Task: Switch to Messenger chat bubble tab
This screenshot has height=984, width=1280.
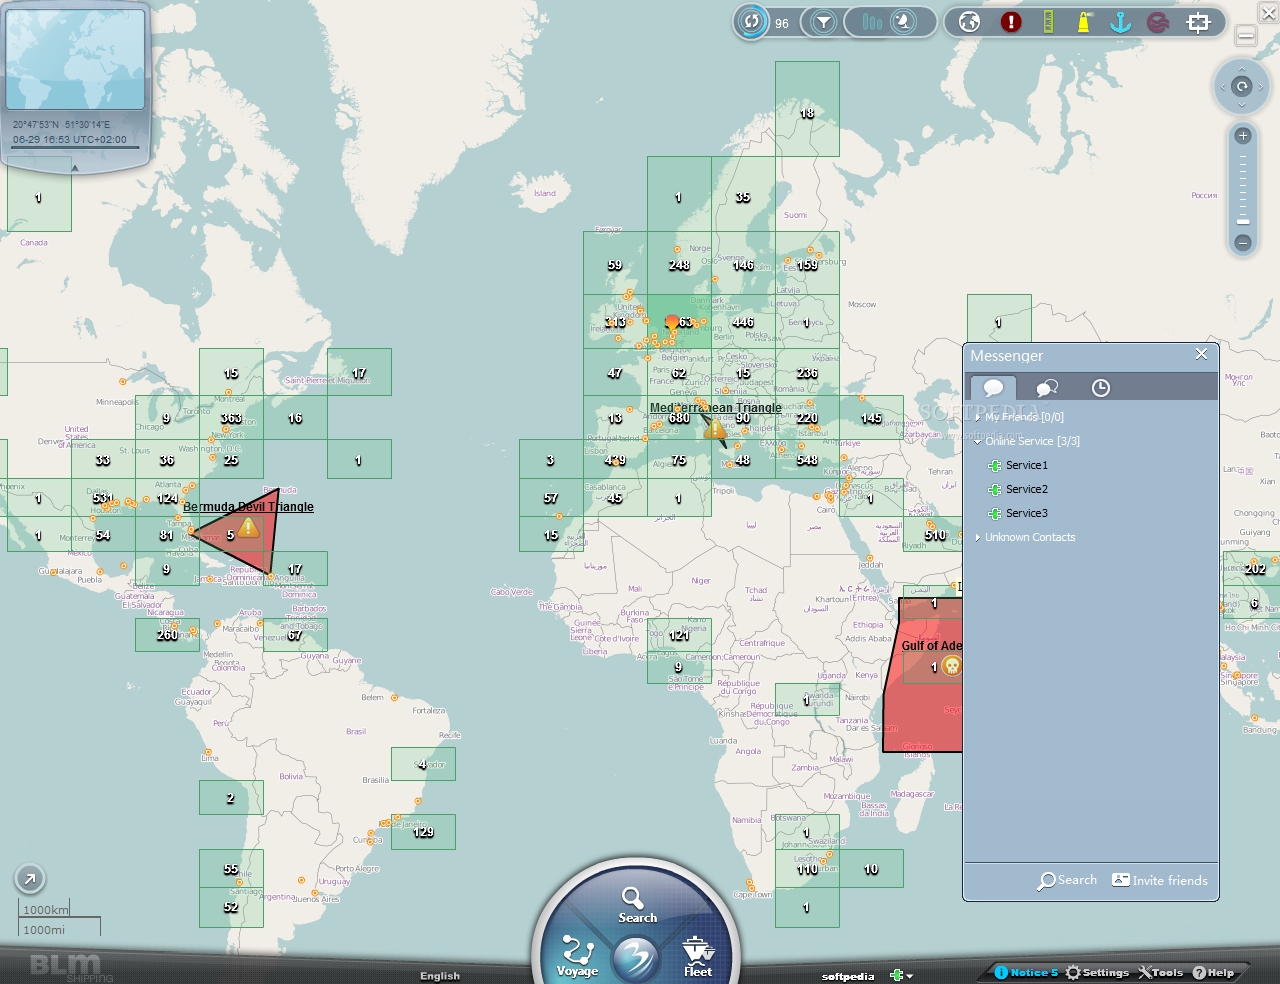Action: (x=993, y=388)
